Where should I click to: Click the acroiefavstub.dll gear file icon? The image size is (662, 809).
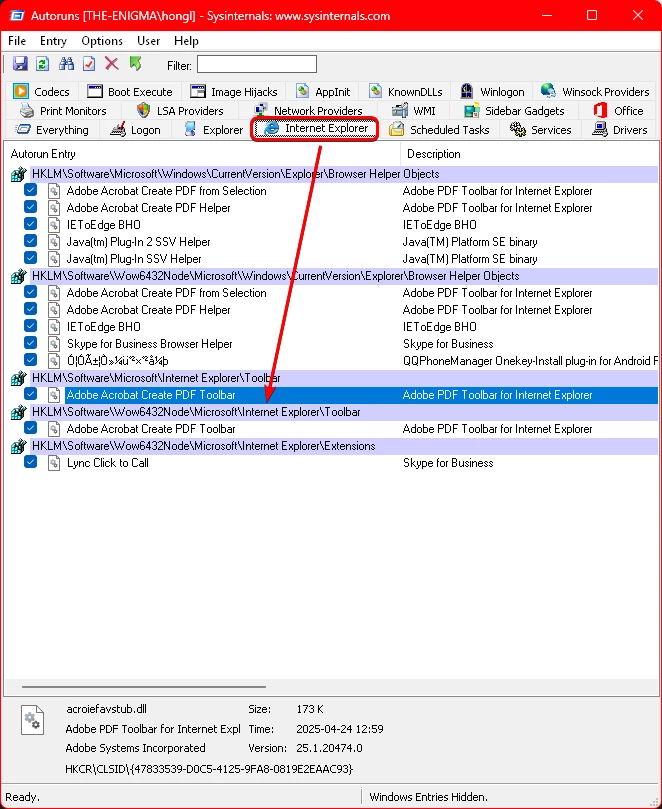coord(32,720)
